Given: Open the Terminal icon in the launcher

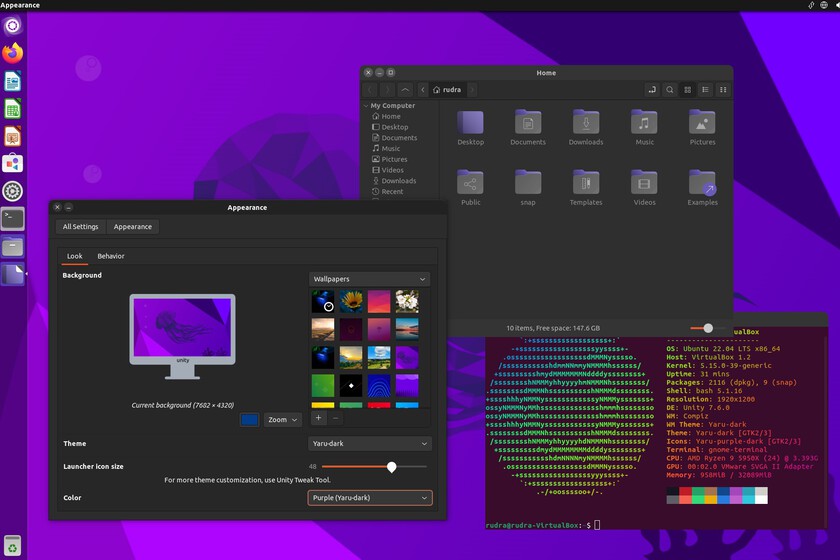Looking at the screenshot, I should pos(13,217).
